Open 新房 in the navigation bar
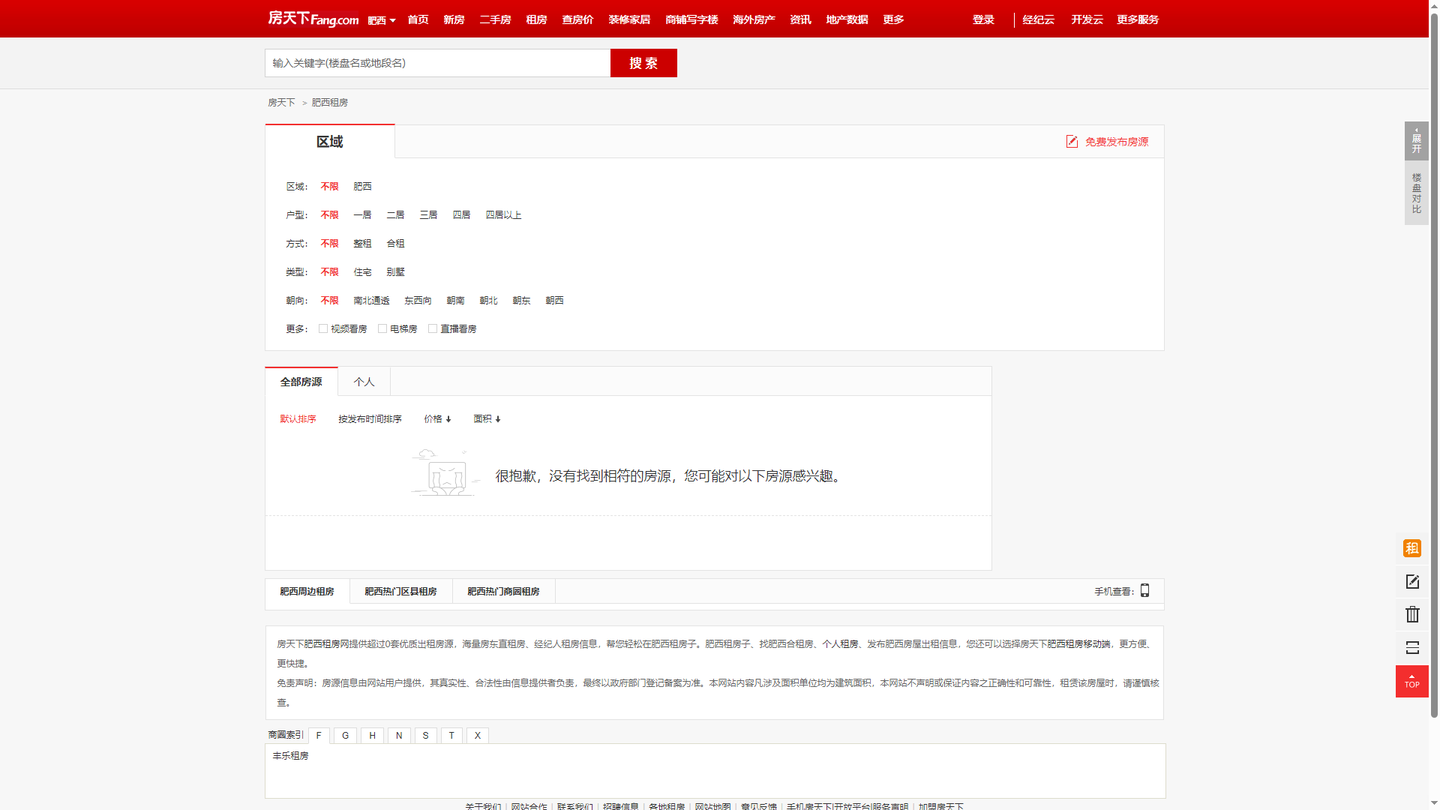Viewport: 1440px width, 810px height. coord(454,20)
